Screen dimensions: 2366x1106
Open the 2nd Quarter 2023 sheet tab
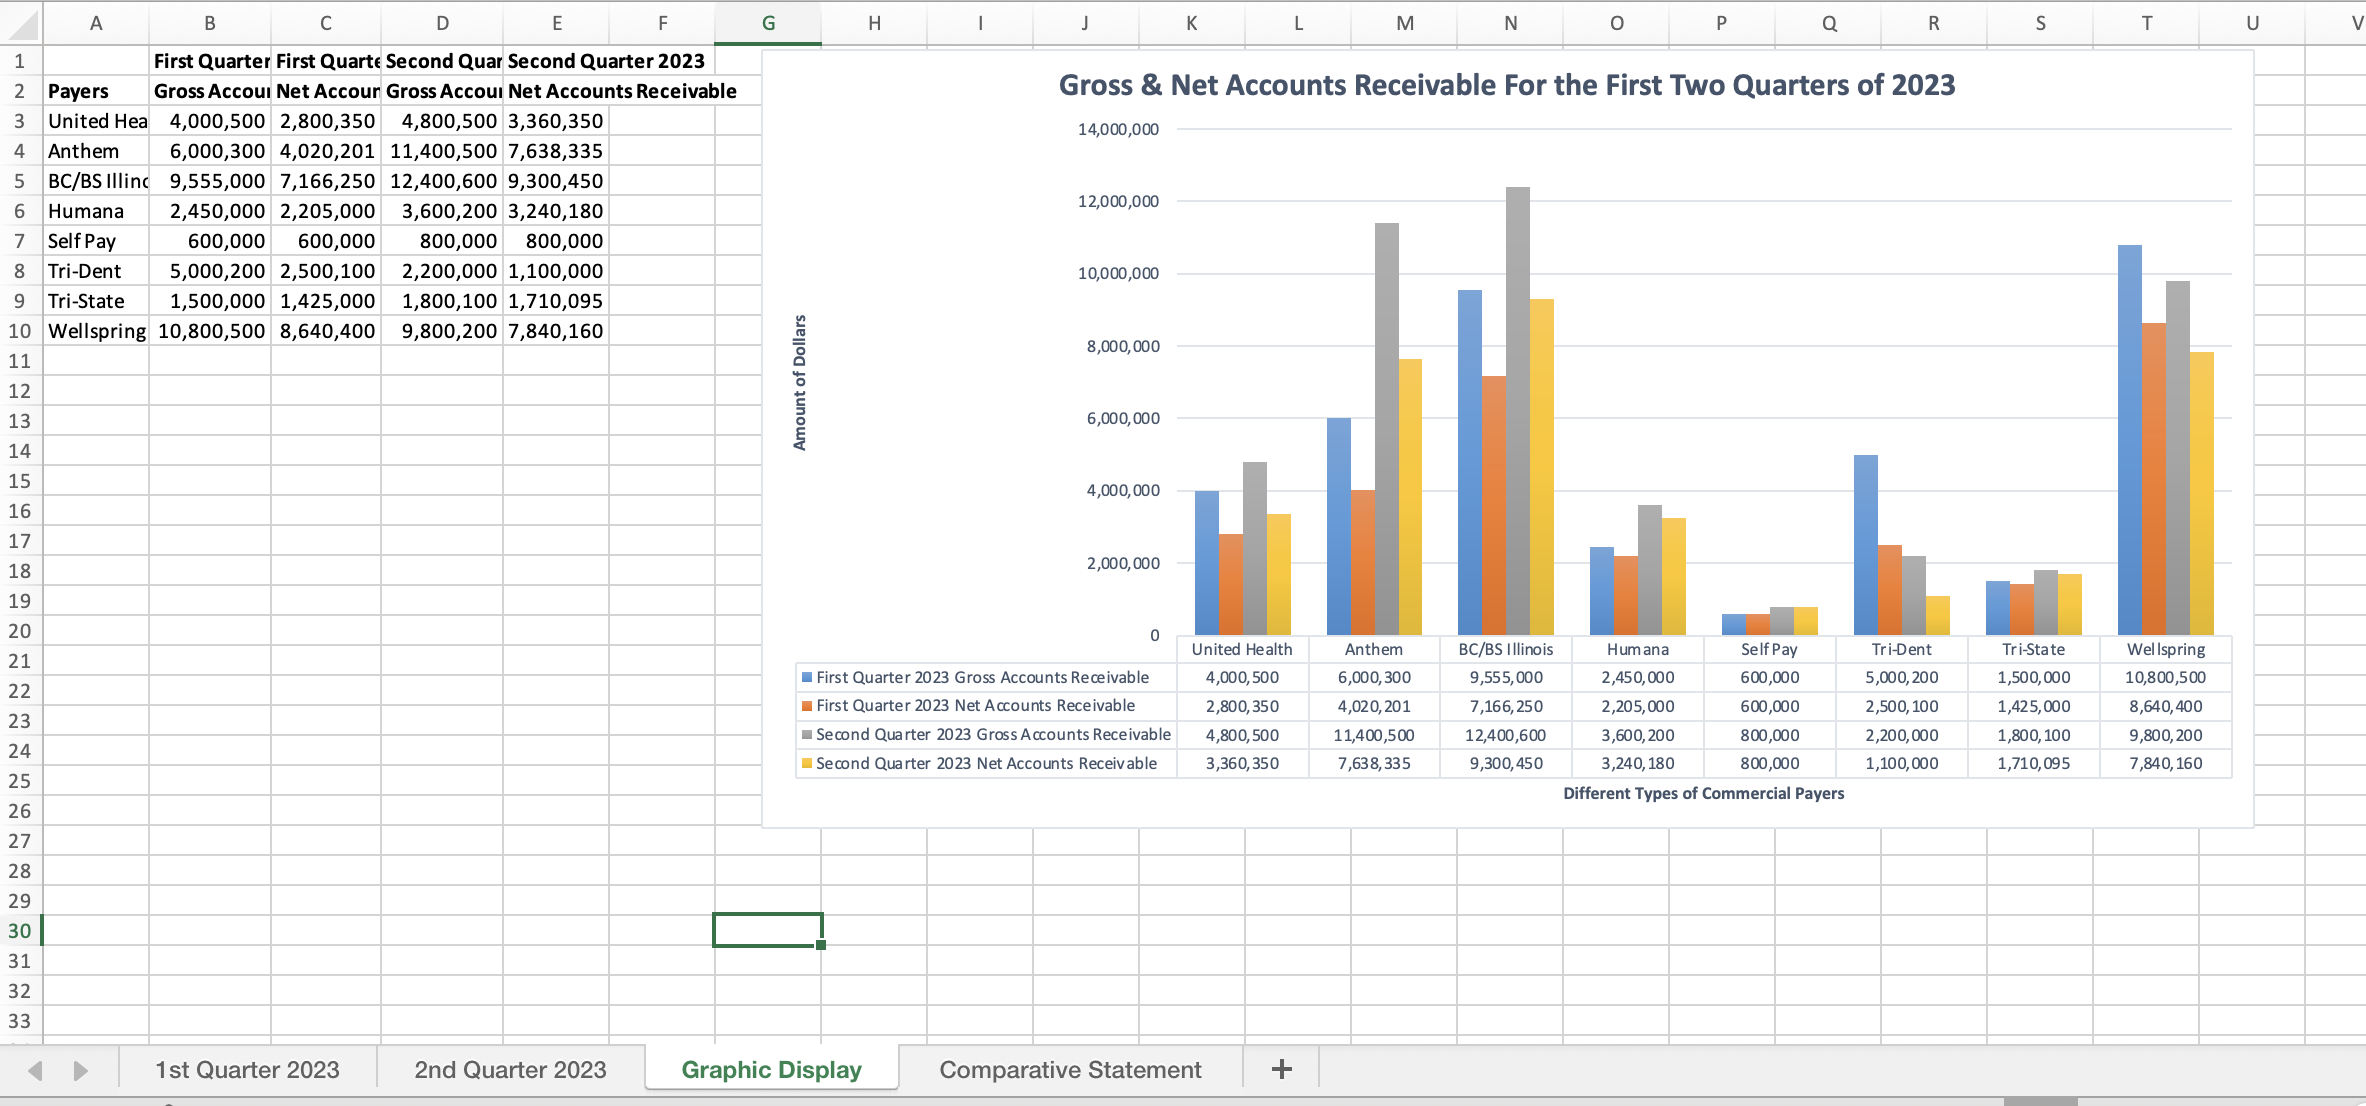tap(509, 1069)
